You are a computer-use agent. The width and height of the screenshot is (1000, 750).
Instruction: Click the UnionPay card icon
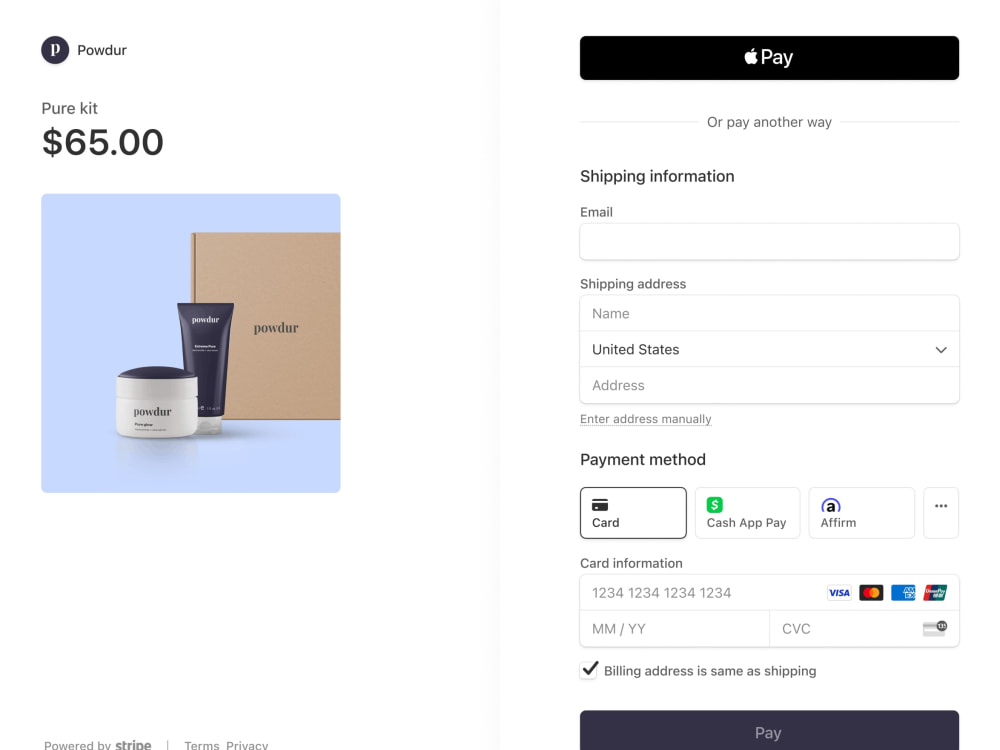pos(935,592)
